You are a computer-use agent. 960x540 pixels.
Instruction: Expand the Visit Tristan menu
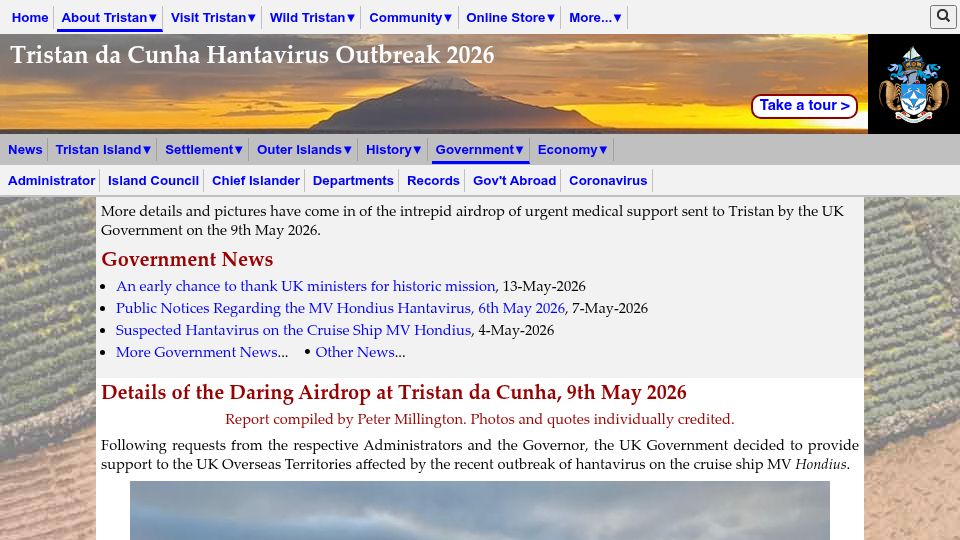pos(212,18)
